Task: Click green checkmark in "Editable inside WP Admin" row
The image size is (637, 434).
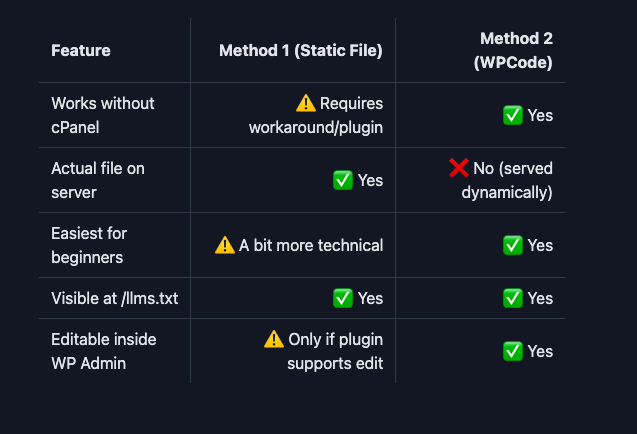Action: pos(513,351)
